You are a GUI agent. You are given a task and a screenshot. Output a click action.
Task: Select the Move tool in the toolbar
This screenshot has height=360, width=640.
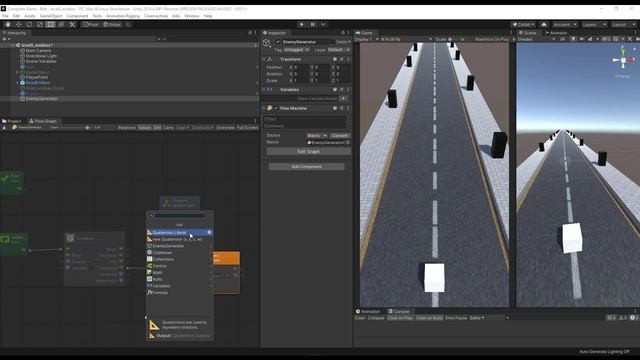tap(19, 24)
